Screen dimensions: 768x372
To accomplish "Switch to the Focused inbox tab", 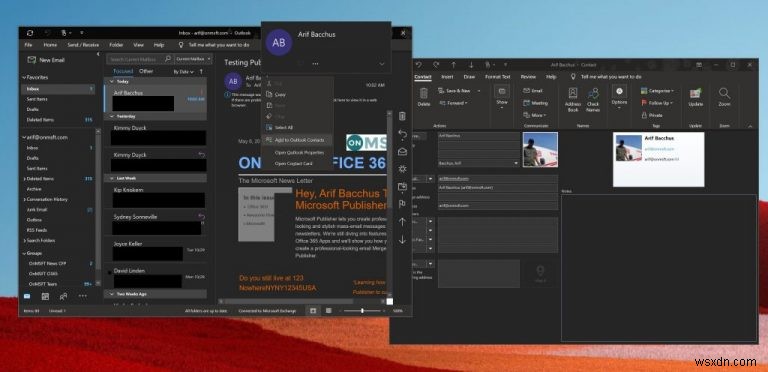I will coord(123,71).
